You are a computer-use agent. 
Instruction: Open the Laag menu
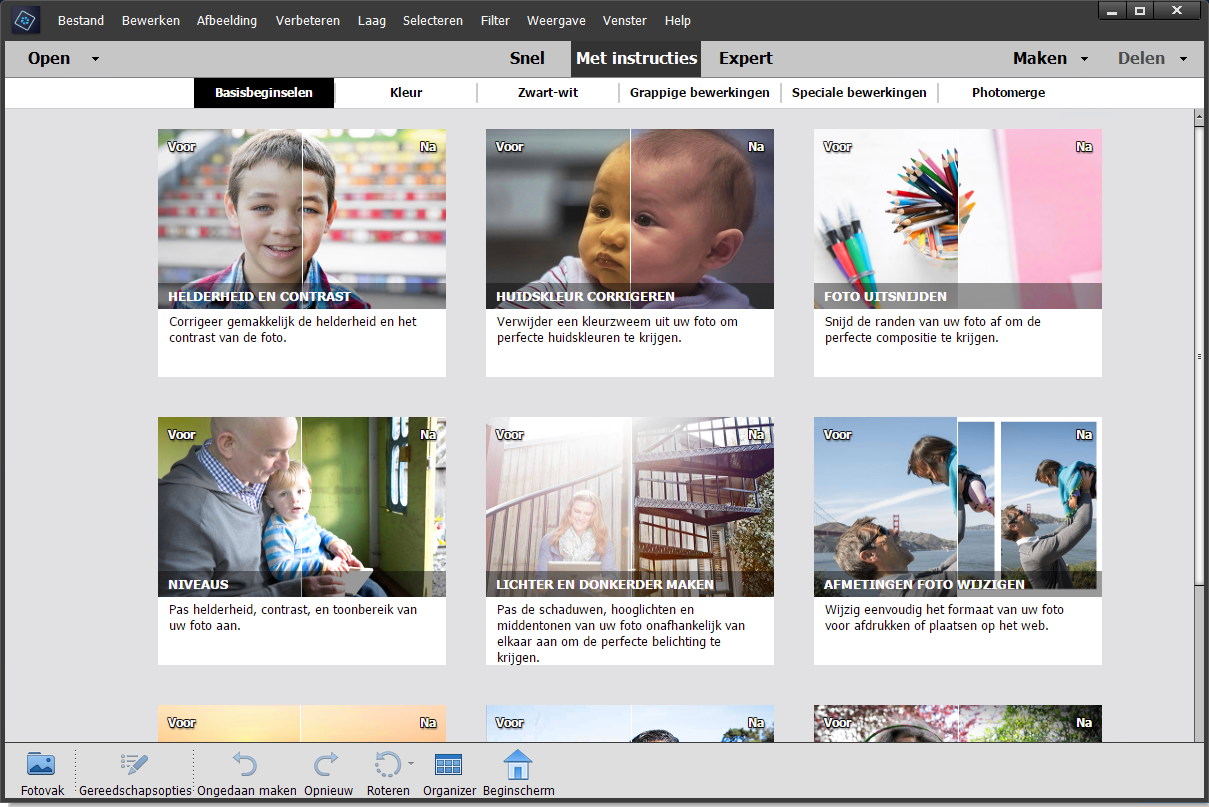coord(372,20)
